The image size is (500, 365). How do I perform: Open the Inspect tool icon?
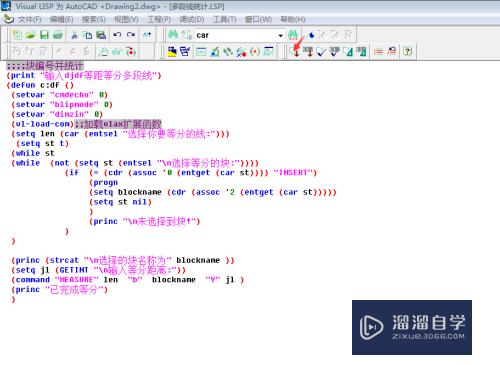tap(215, 52)
